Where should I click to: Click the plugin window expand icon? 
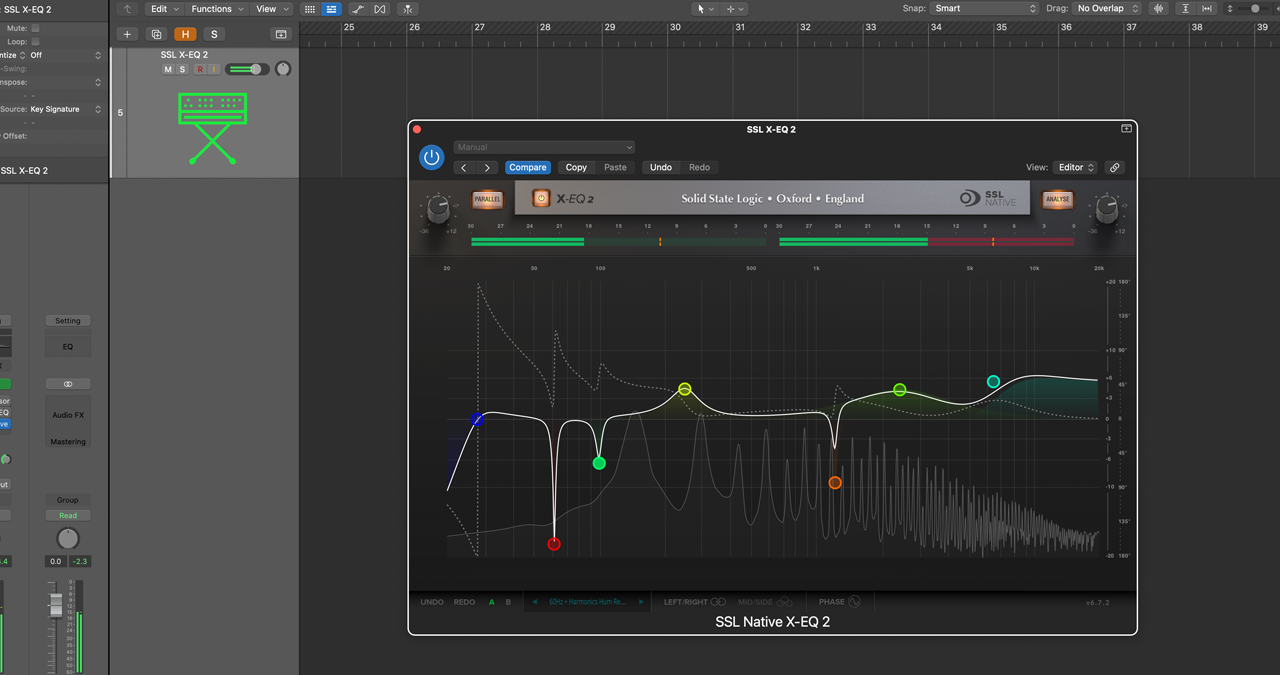(1126, 129)
